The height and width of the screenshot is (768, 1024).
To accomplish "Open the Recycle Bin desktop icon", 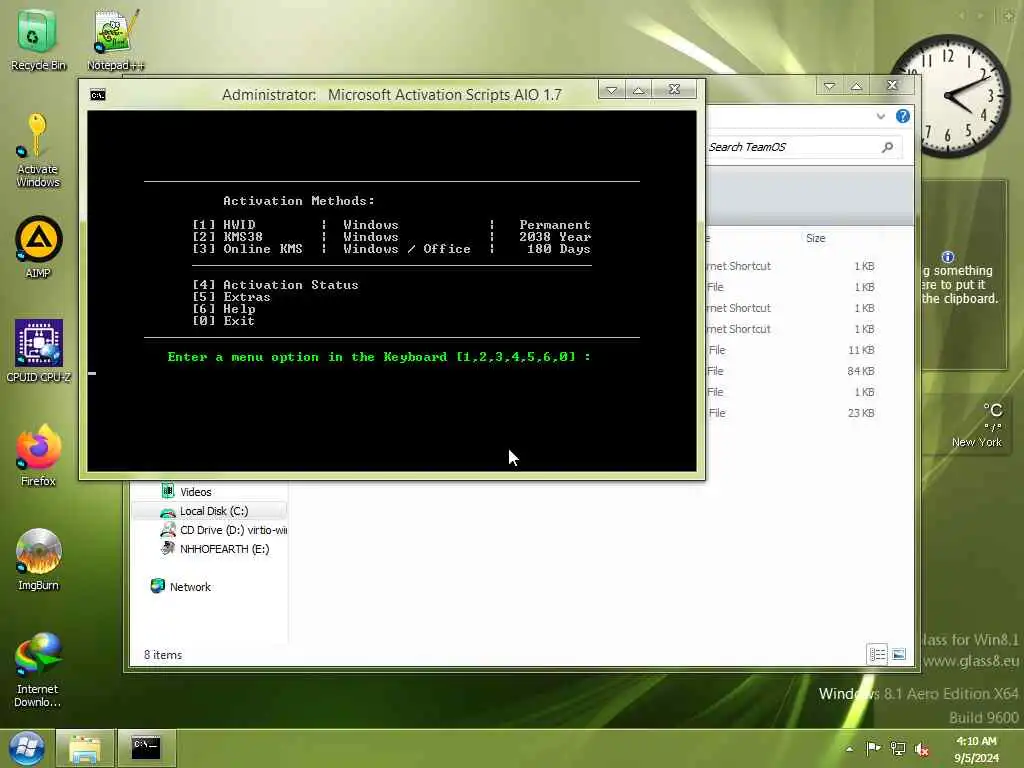I will click(37, 39).
